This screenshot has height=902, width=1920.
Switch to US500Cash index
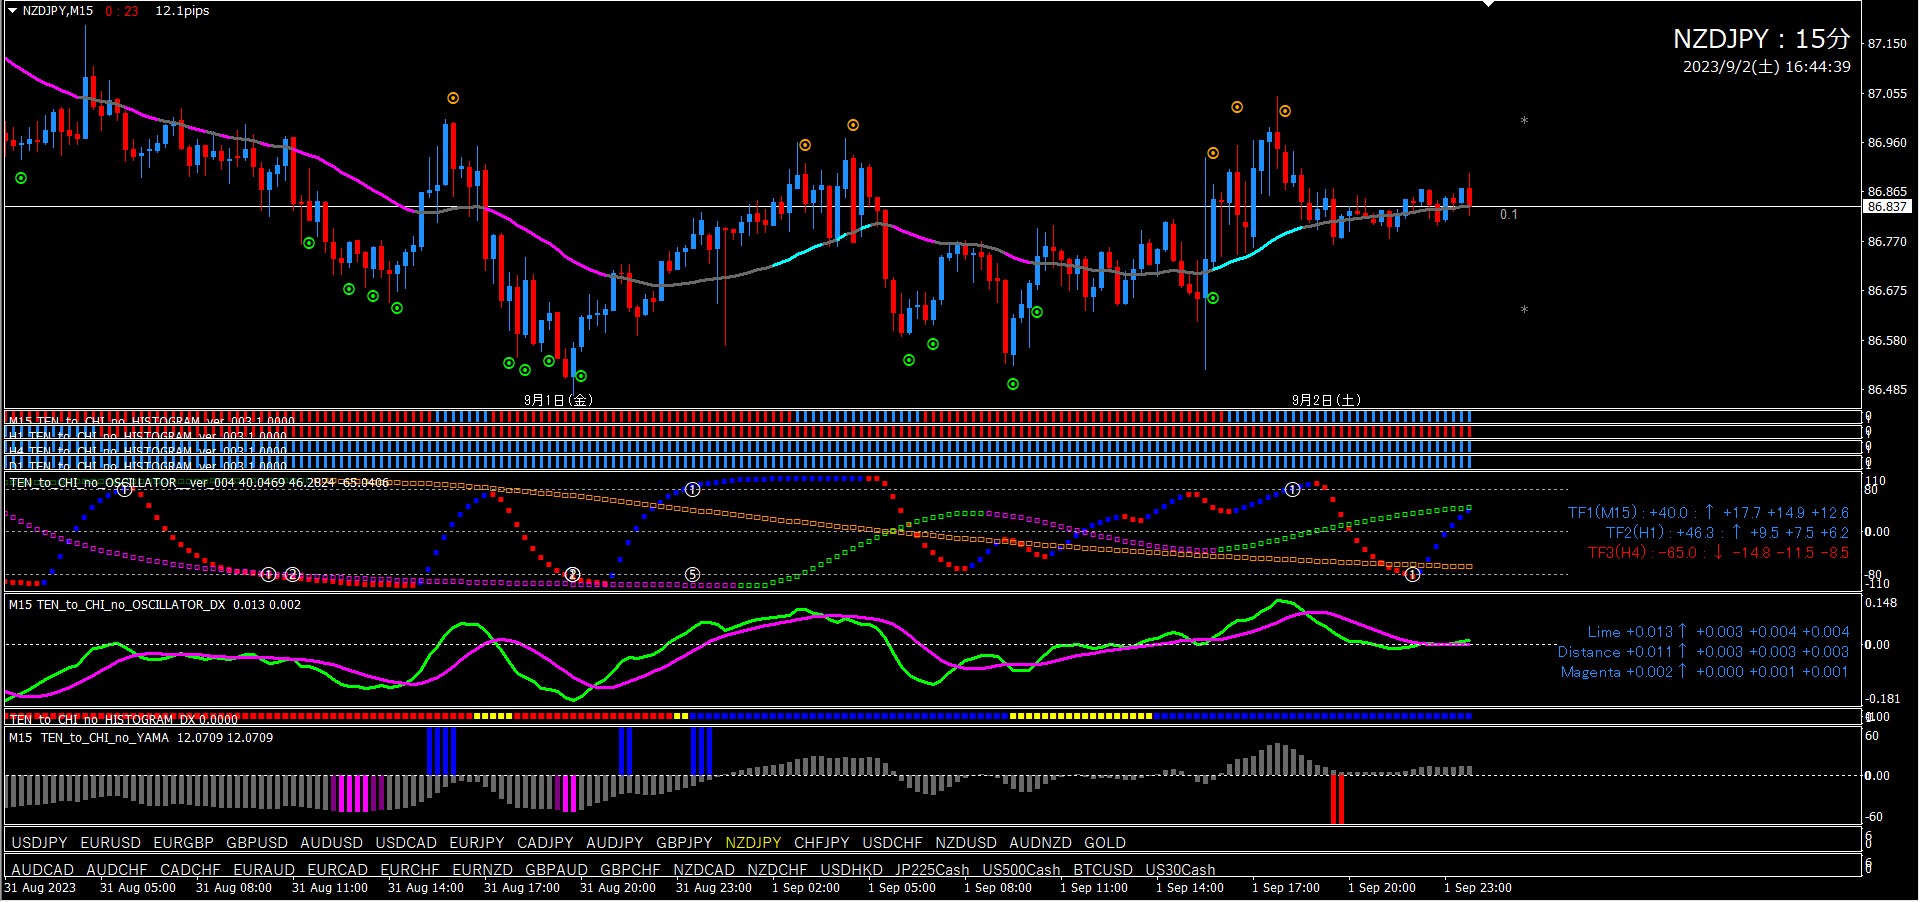1021,870
